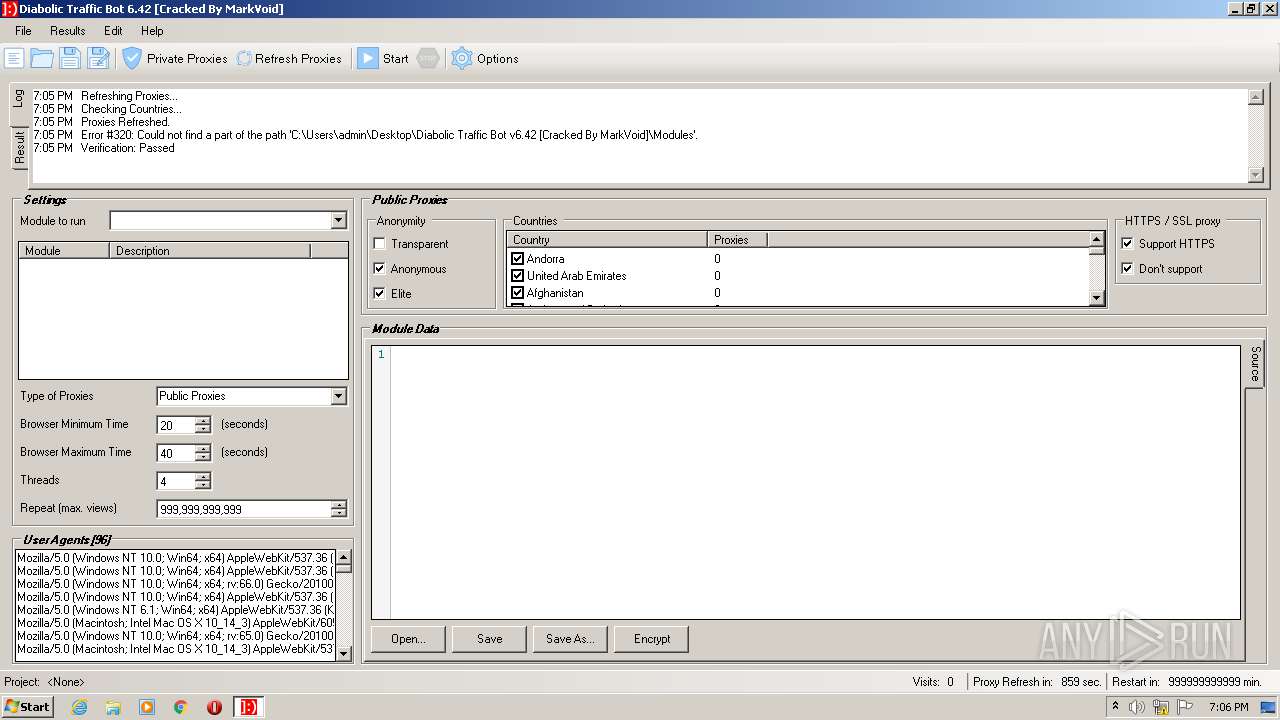Image resolution: width=1280 pixels, height=720 pixels.
Task: Click inside the Module Data source editor
Action: (x=815, y=482)
